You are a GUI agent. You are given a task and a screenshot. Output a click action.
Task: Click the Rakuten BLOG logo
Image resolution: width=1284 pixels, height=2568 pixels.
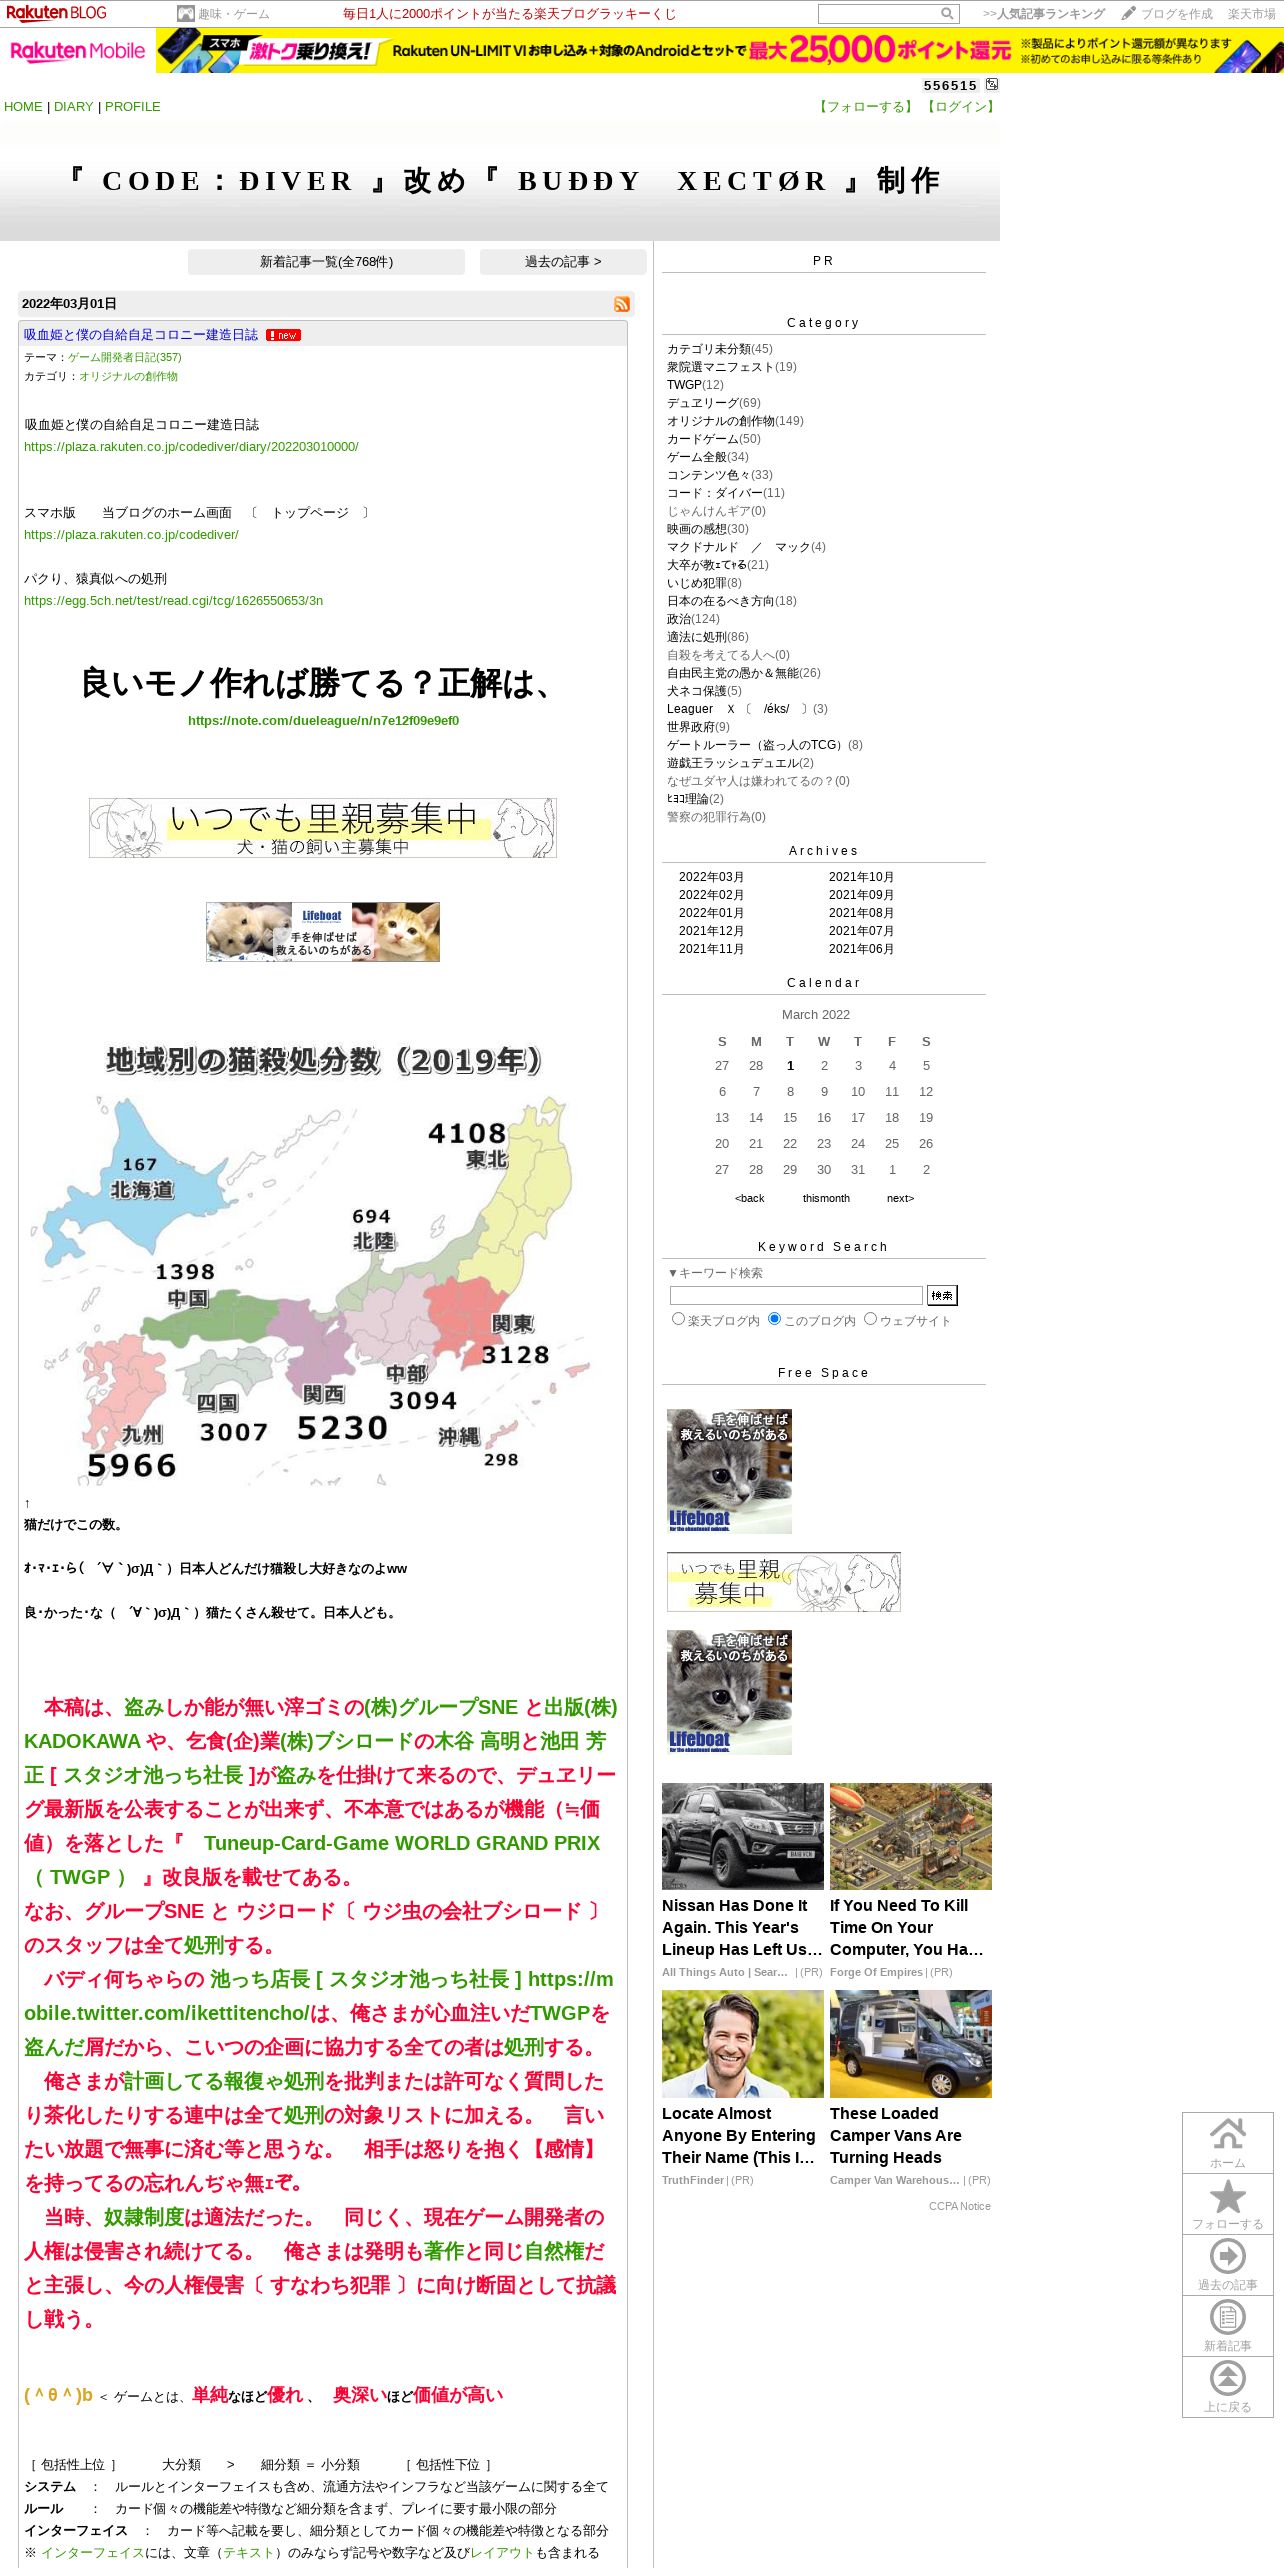[x=56, y=13]
